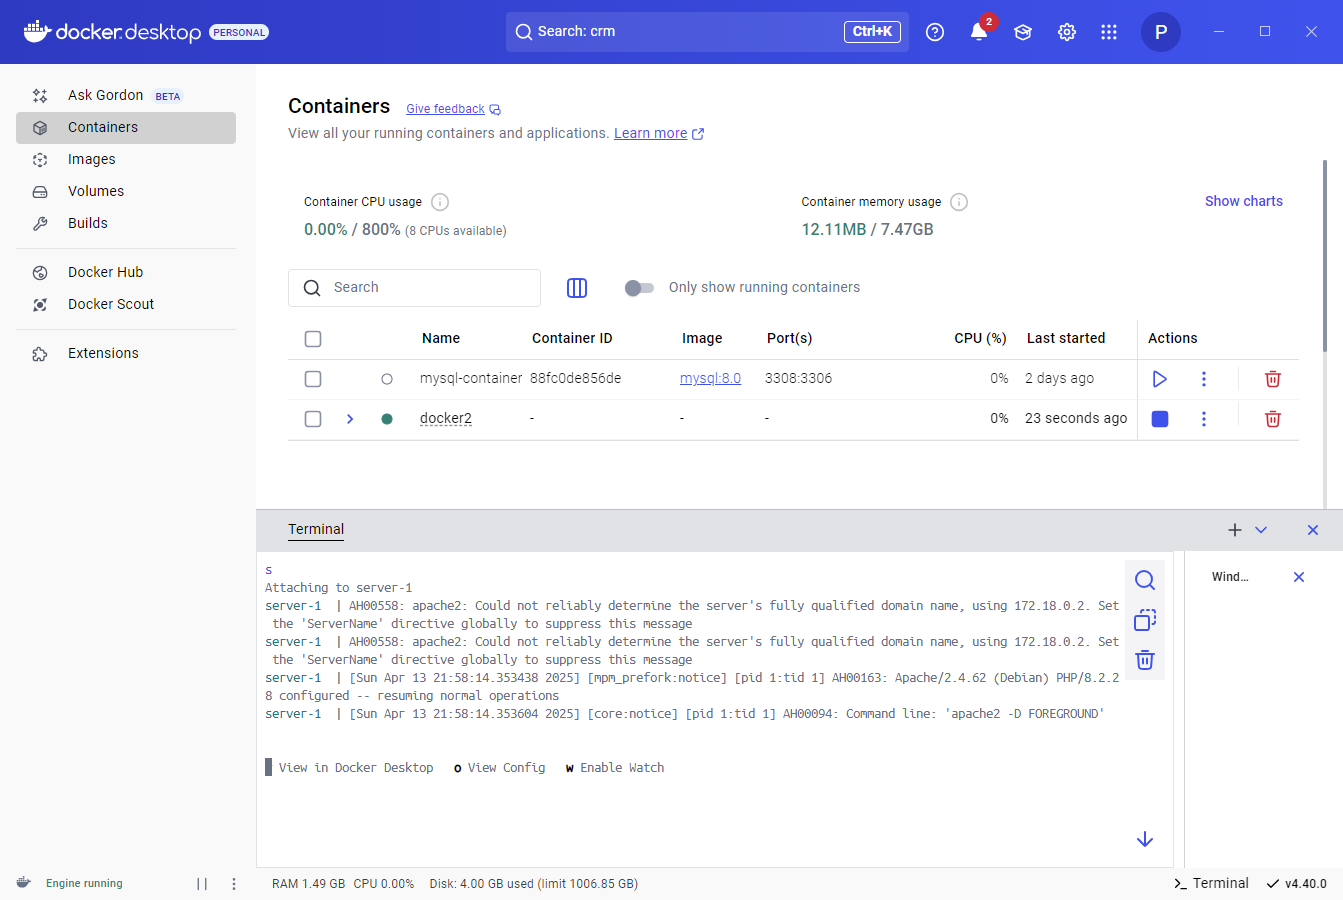Delete docker2 using its trash icon

[1273, 419]
